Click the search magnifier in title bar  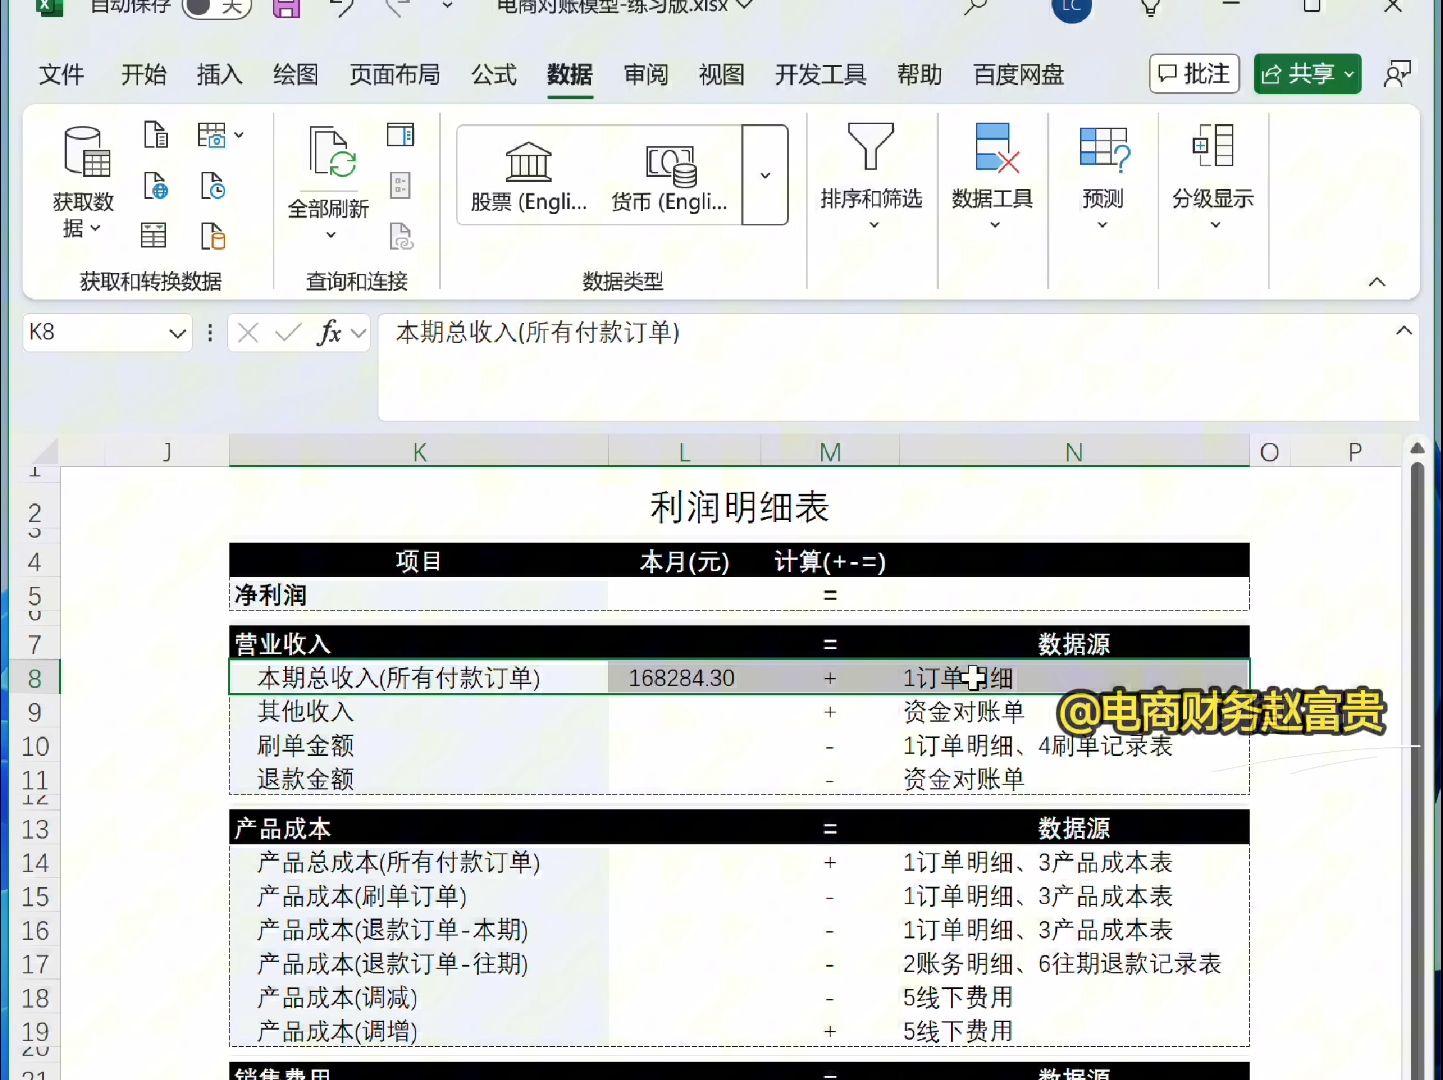point(975,8)
